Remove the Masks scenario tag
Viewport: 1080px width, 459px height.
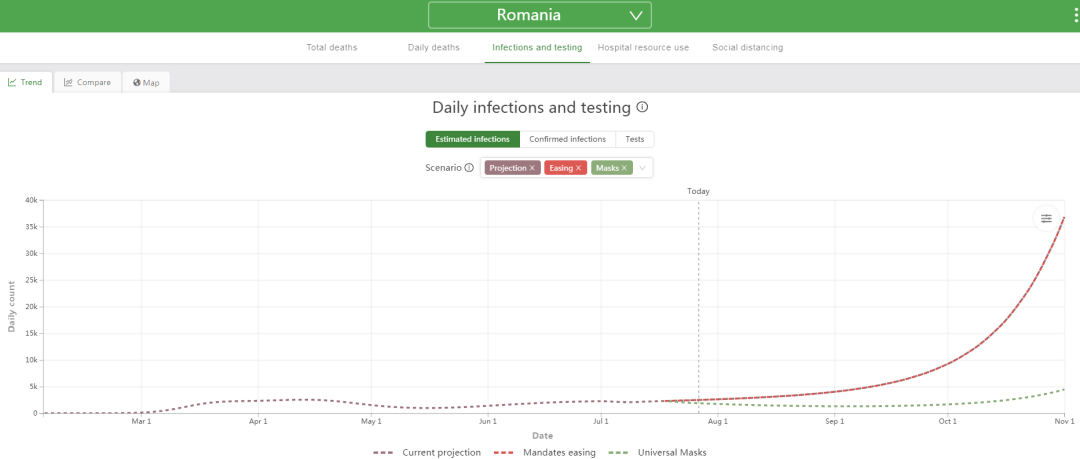point(624,168)
